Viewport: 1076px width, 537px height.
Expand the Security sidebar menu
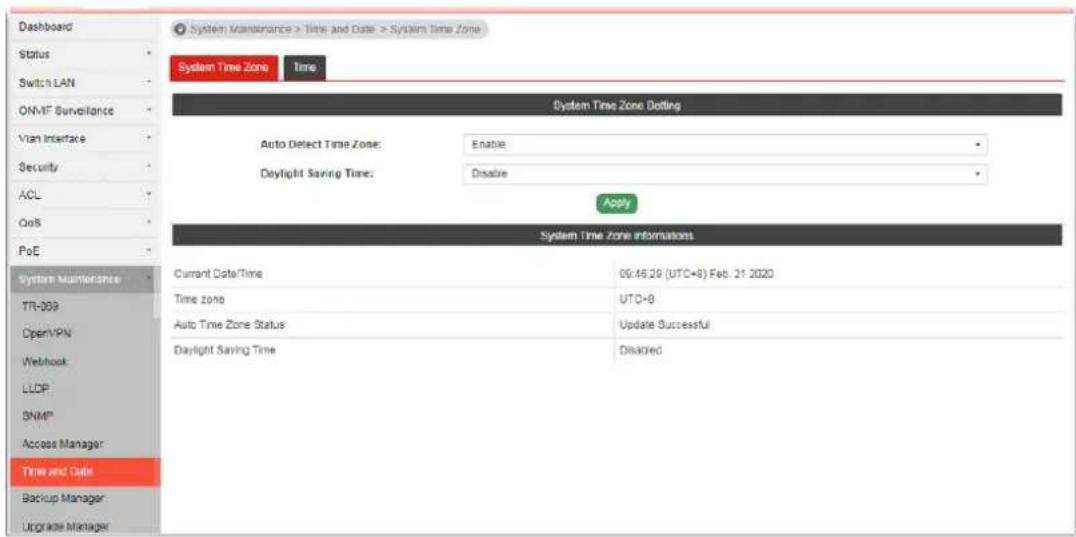85,167
